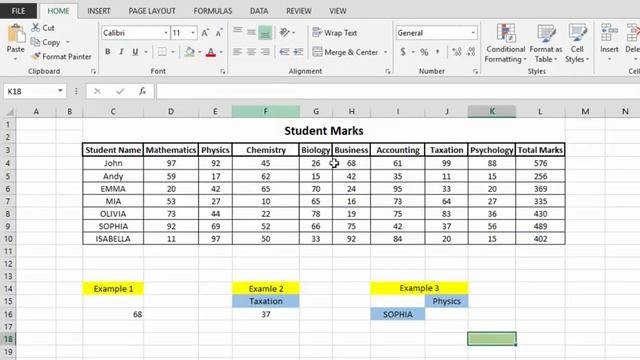Select the yellow Example 1 cell

point(113,289)
